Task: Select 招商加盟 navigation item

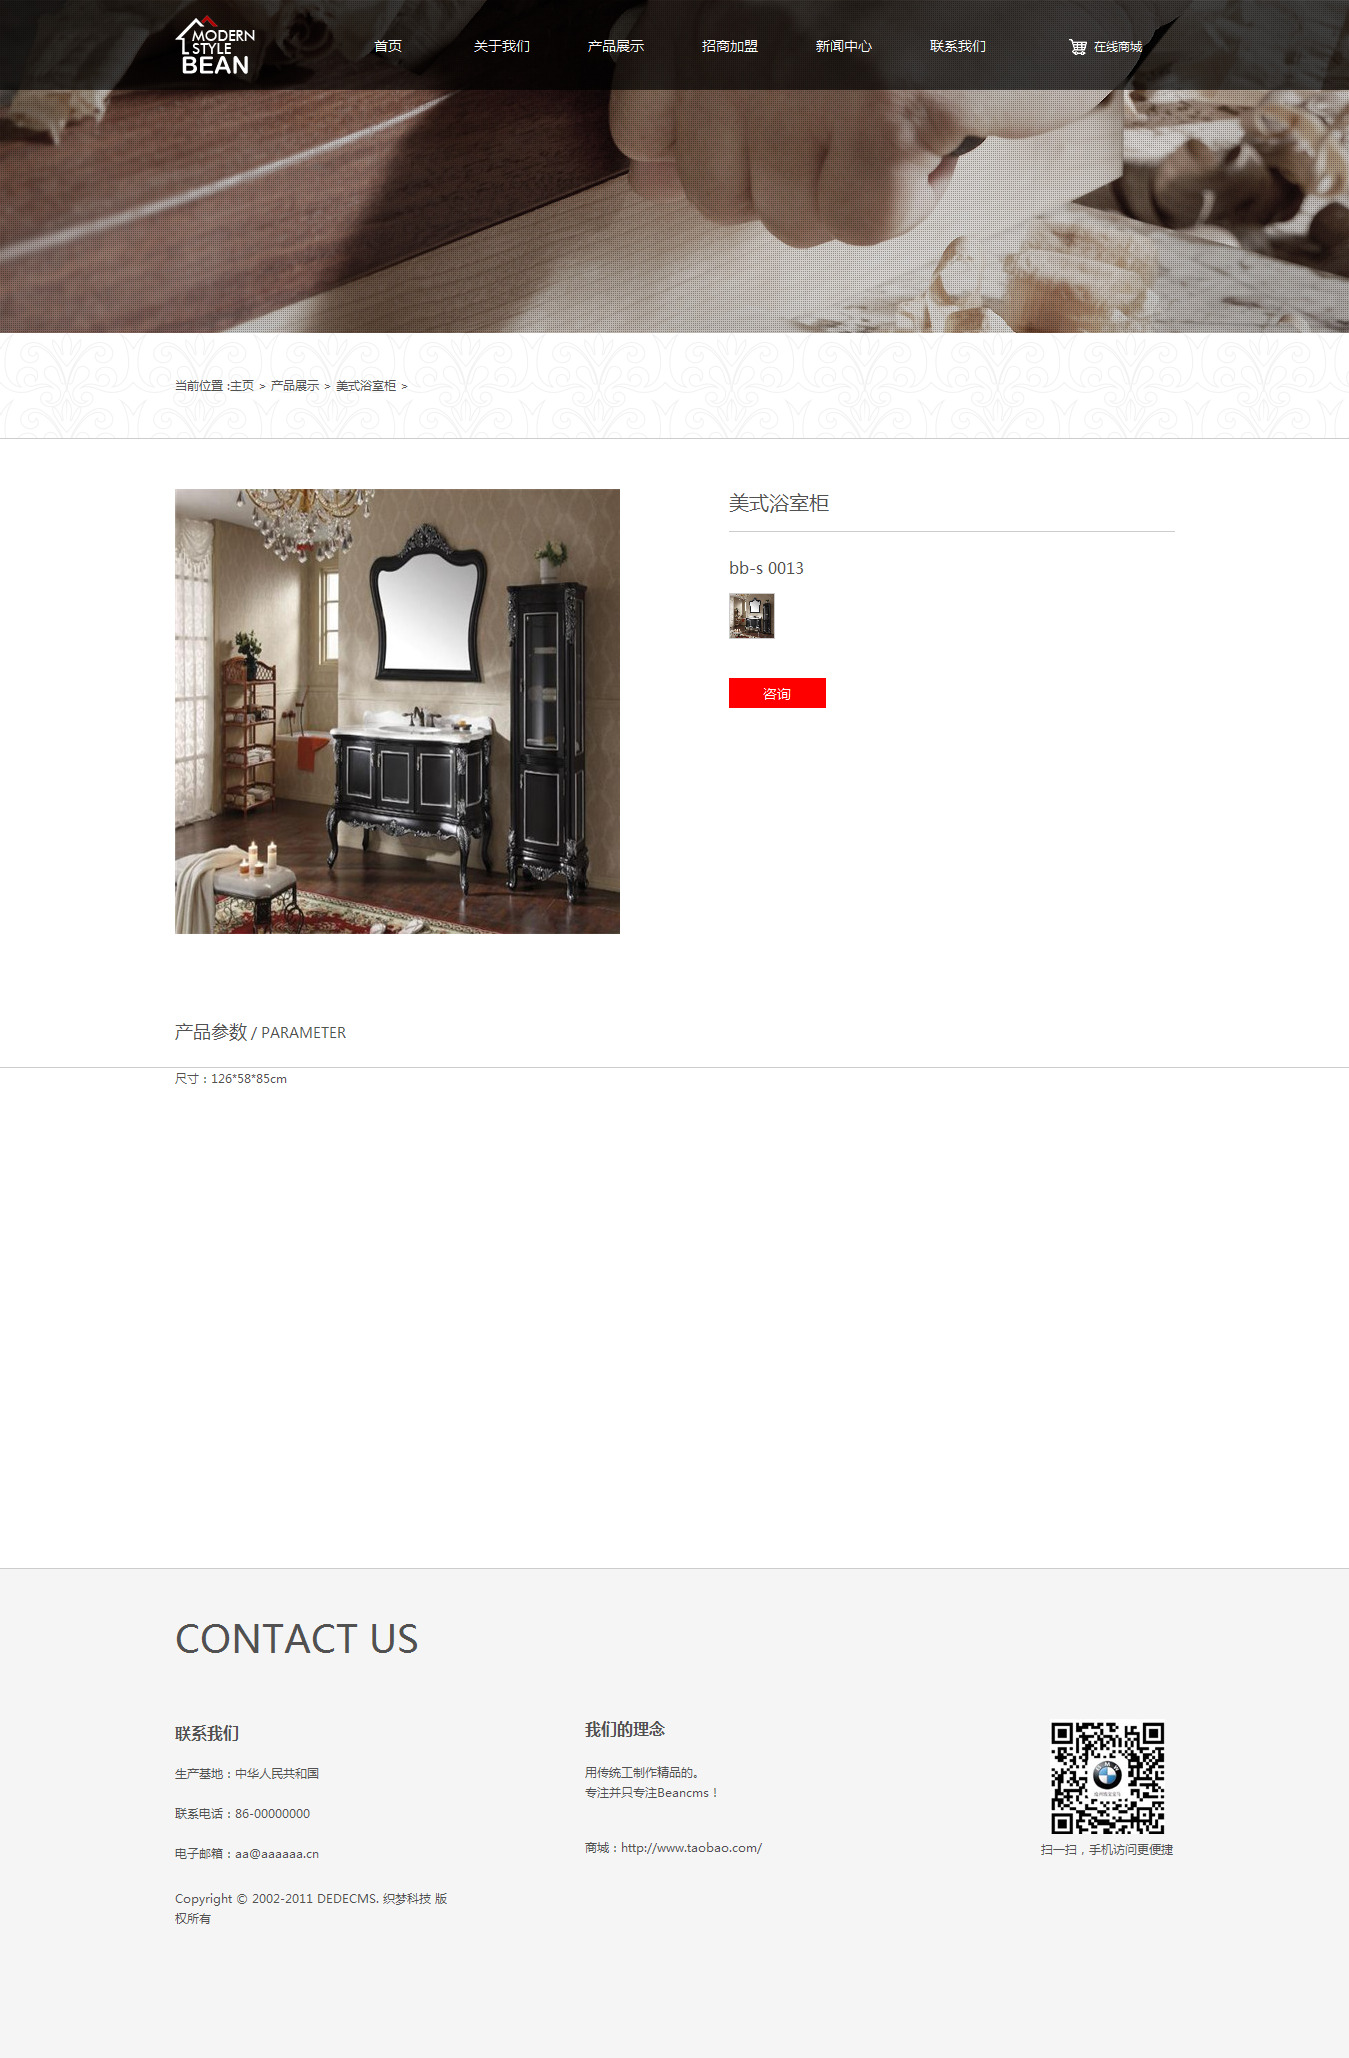Action: coord(730,46)
